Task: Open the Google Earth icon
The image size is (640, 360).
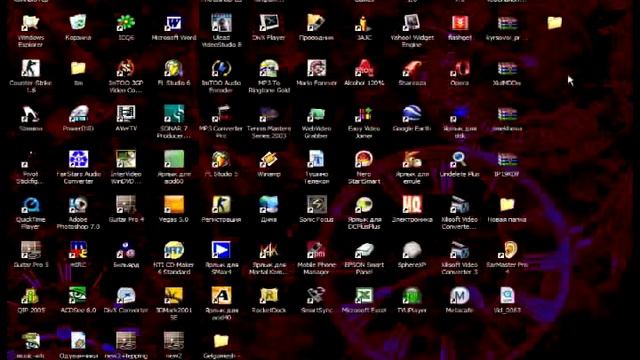Action: pos(411,114)
